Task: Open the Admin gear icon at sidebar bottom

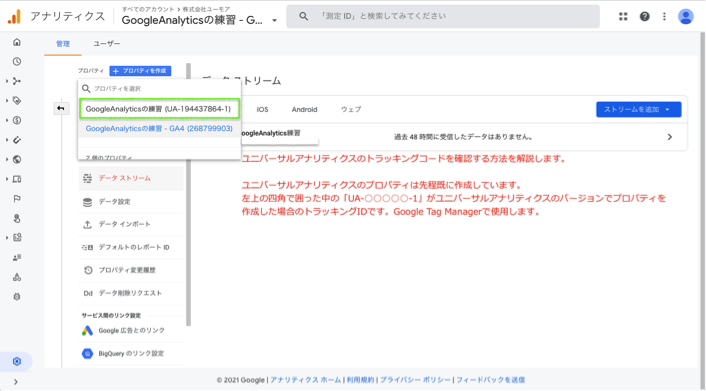Action: click(17, 361)
